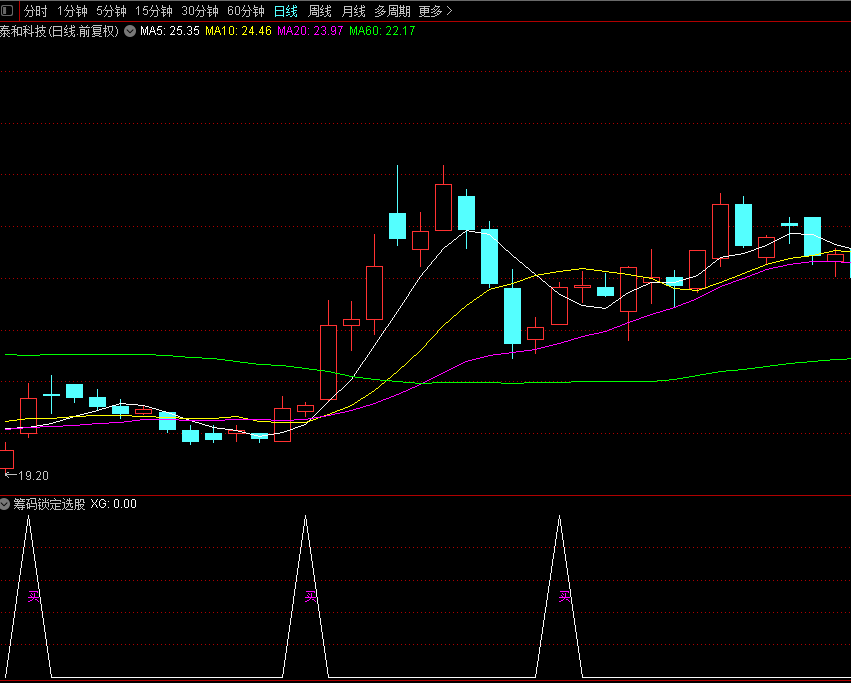Open the 多周期 multi-period view
The image size is (851, 683).
pyautogui.click(x=392, y=11)
